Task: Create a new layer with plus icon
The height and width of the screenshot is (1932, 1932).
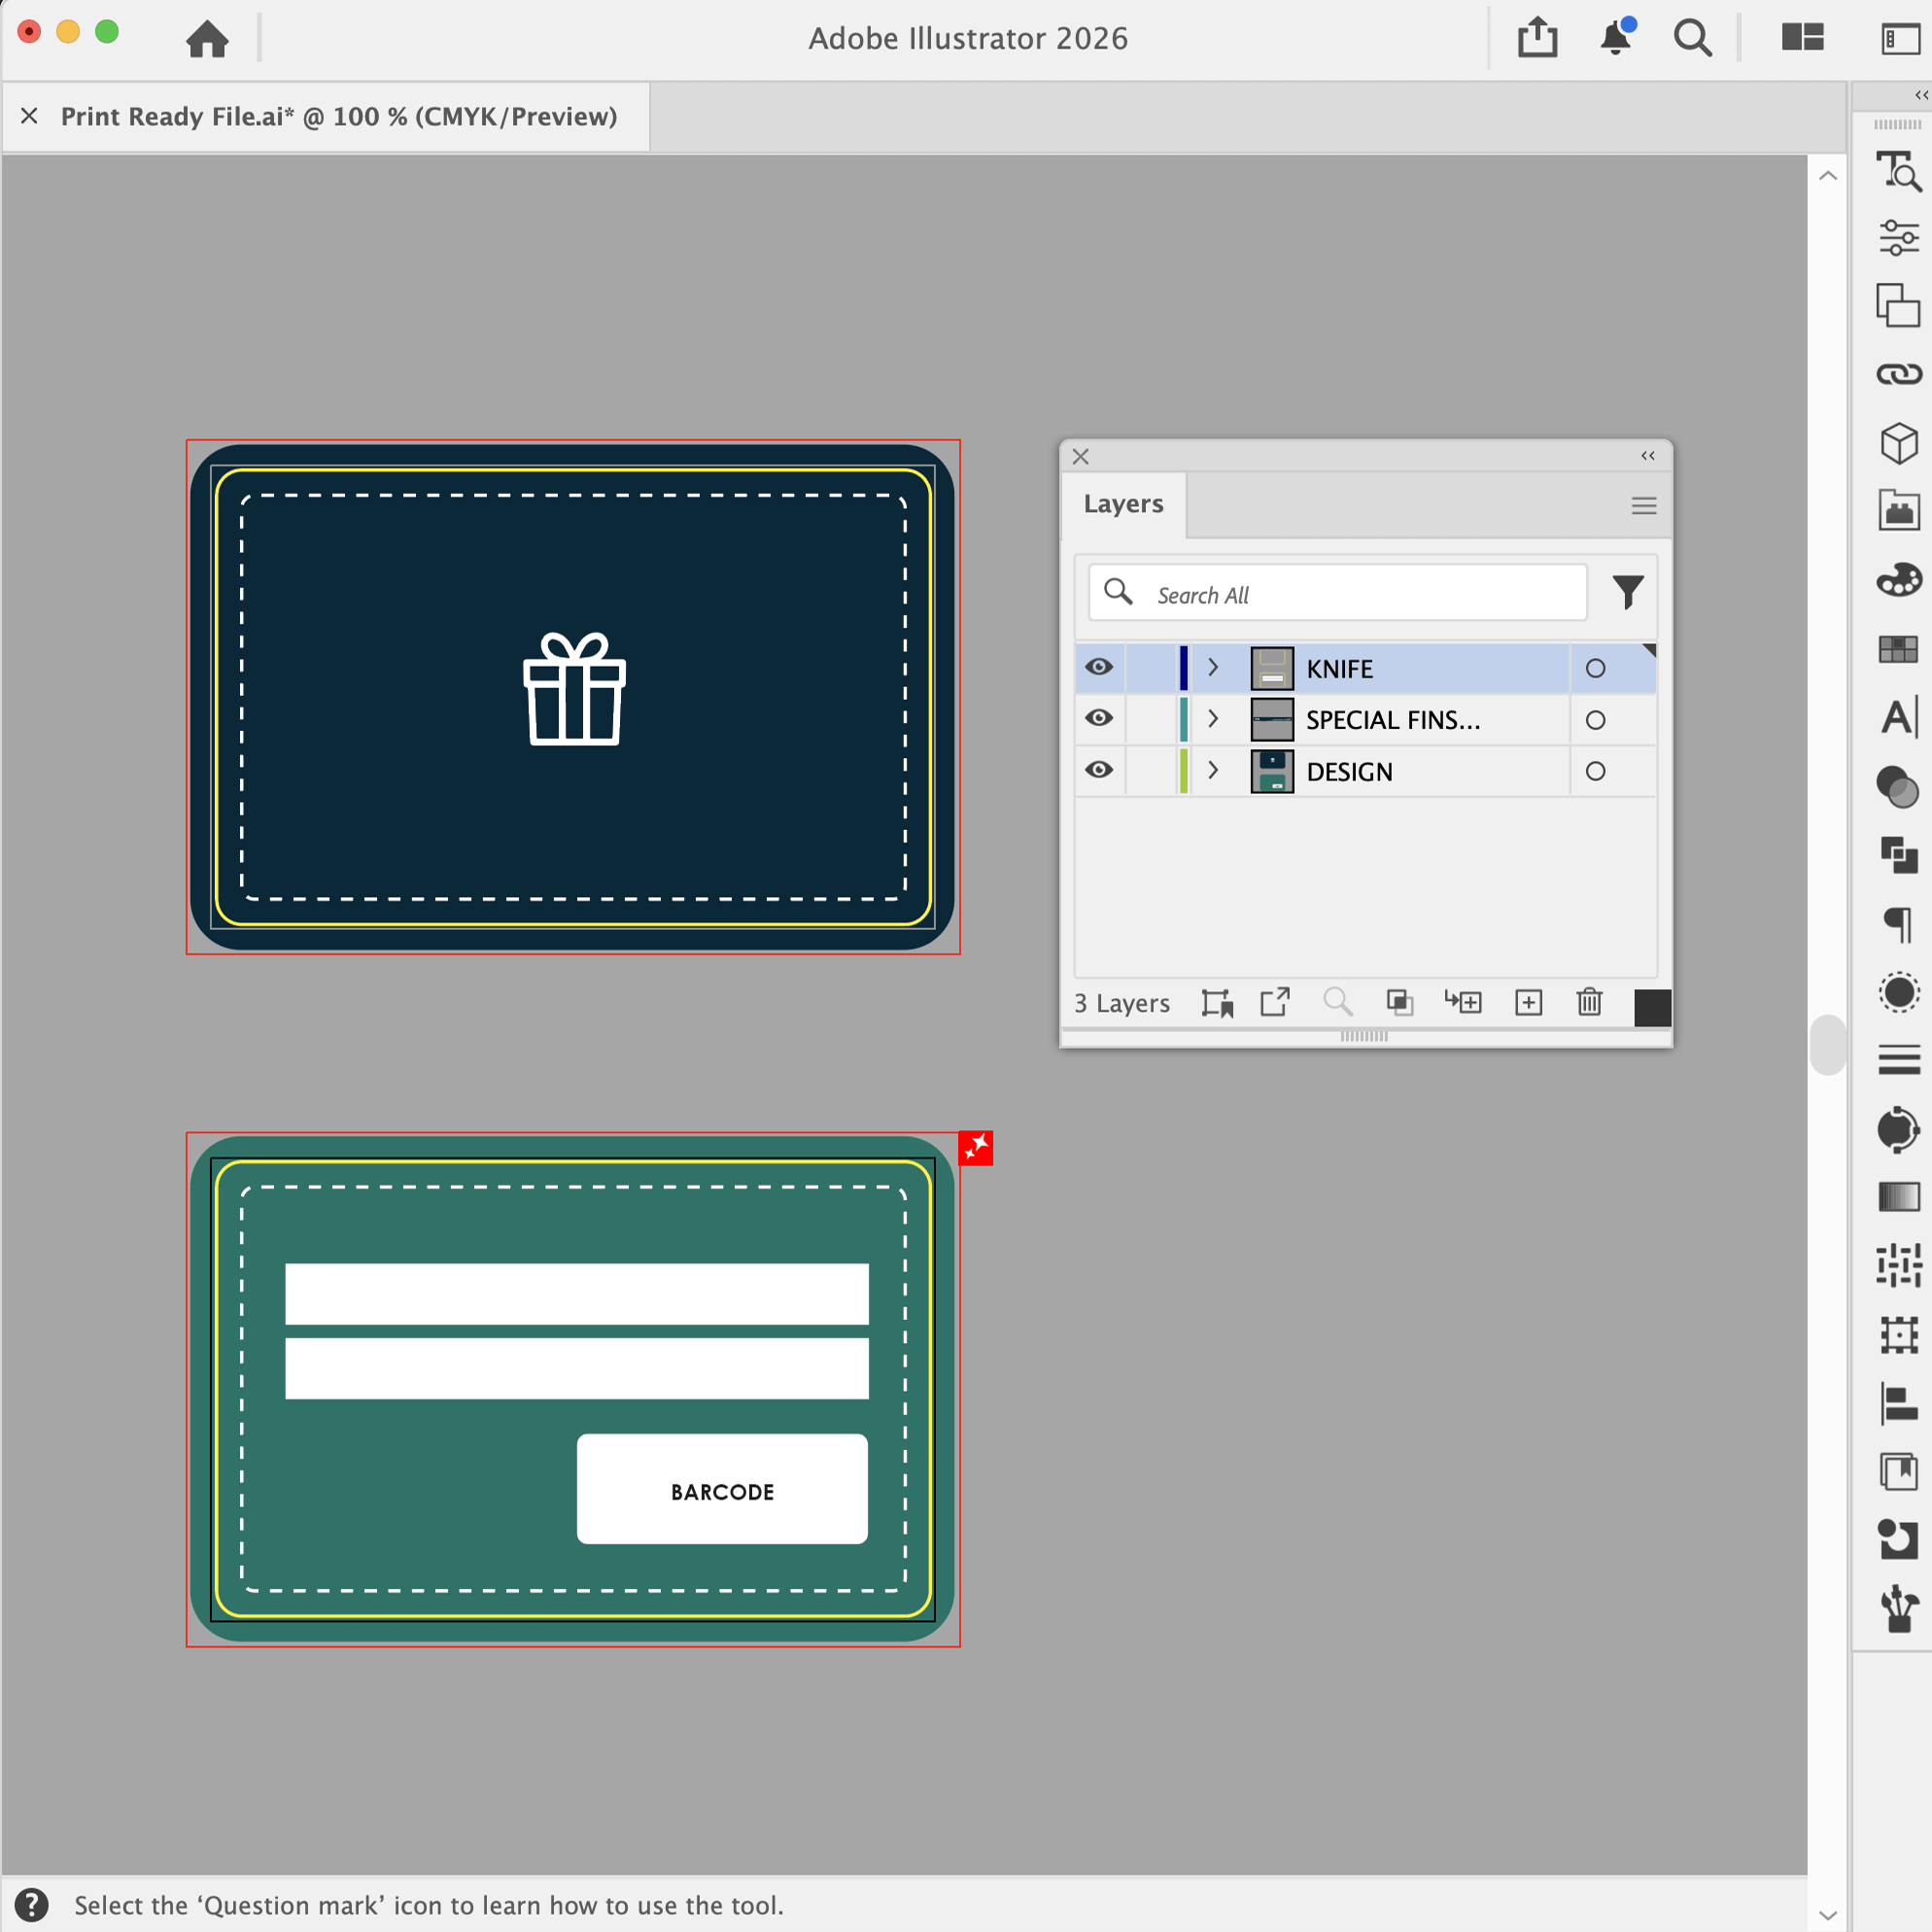Action: [1528, 1002]
